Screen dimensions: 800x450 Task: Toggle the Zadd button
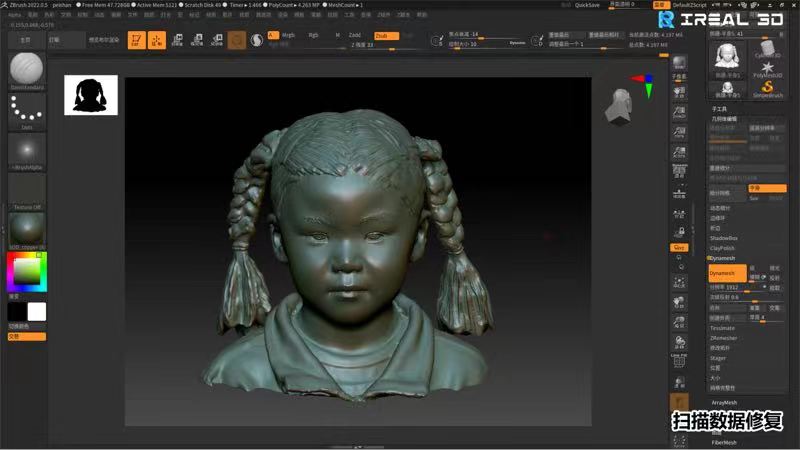pos(355,35)
